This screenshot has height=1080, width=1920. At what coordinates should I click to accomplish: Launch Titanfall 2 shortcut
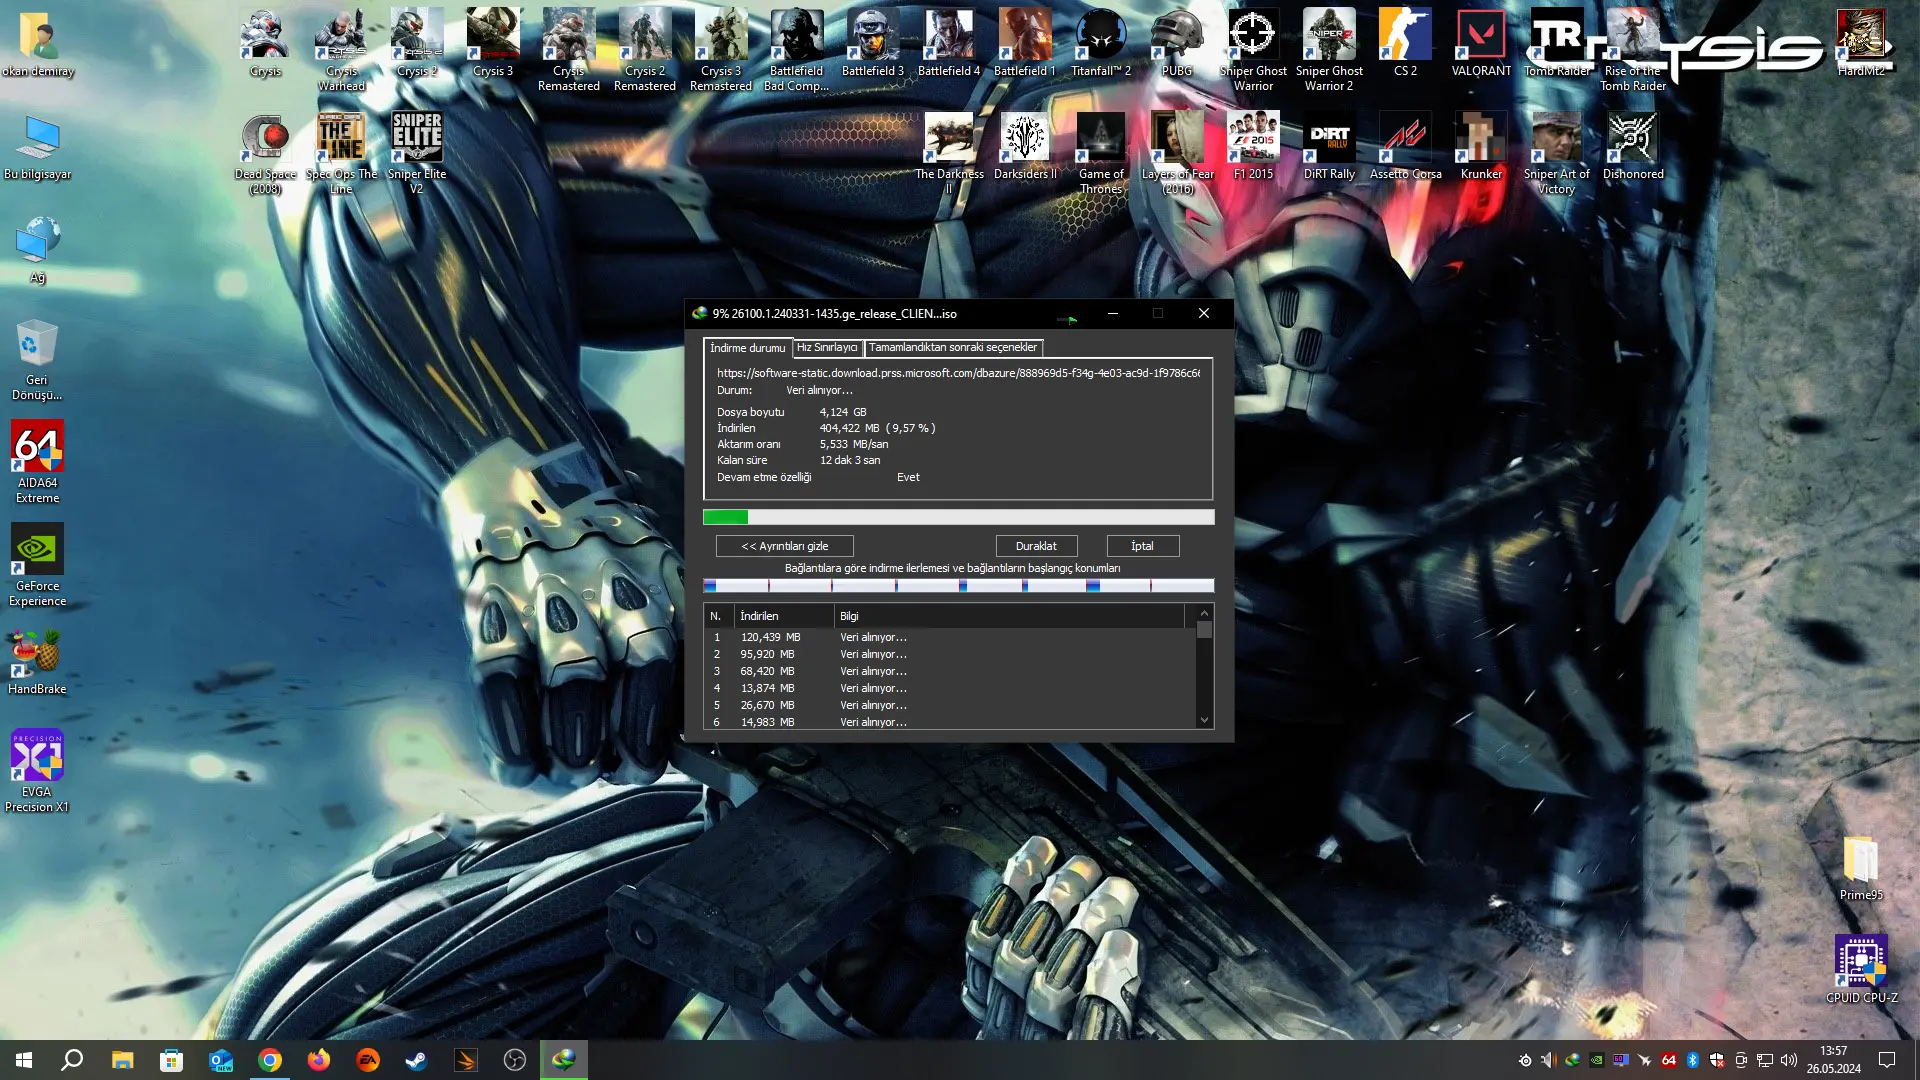click(x=1101, y=43)
